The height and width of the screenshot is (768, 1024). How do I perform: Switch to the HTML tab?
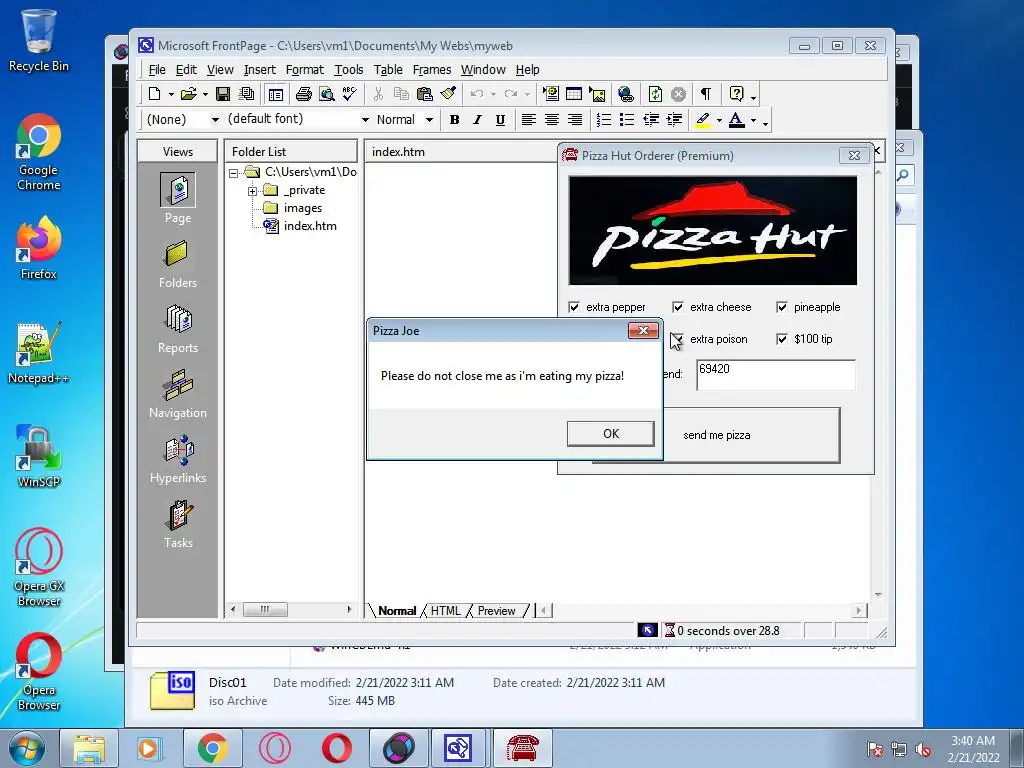pos(446,611)
